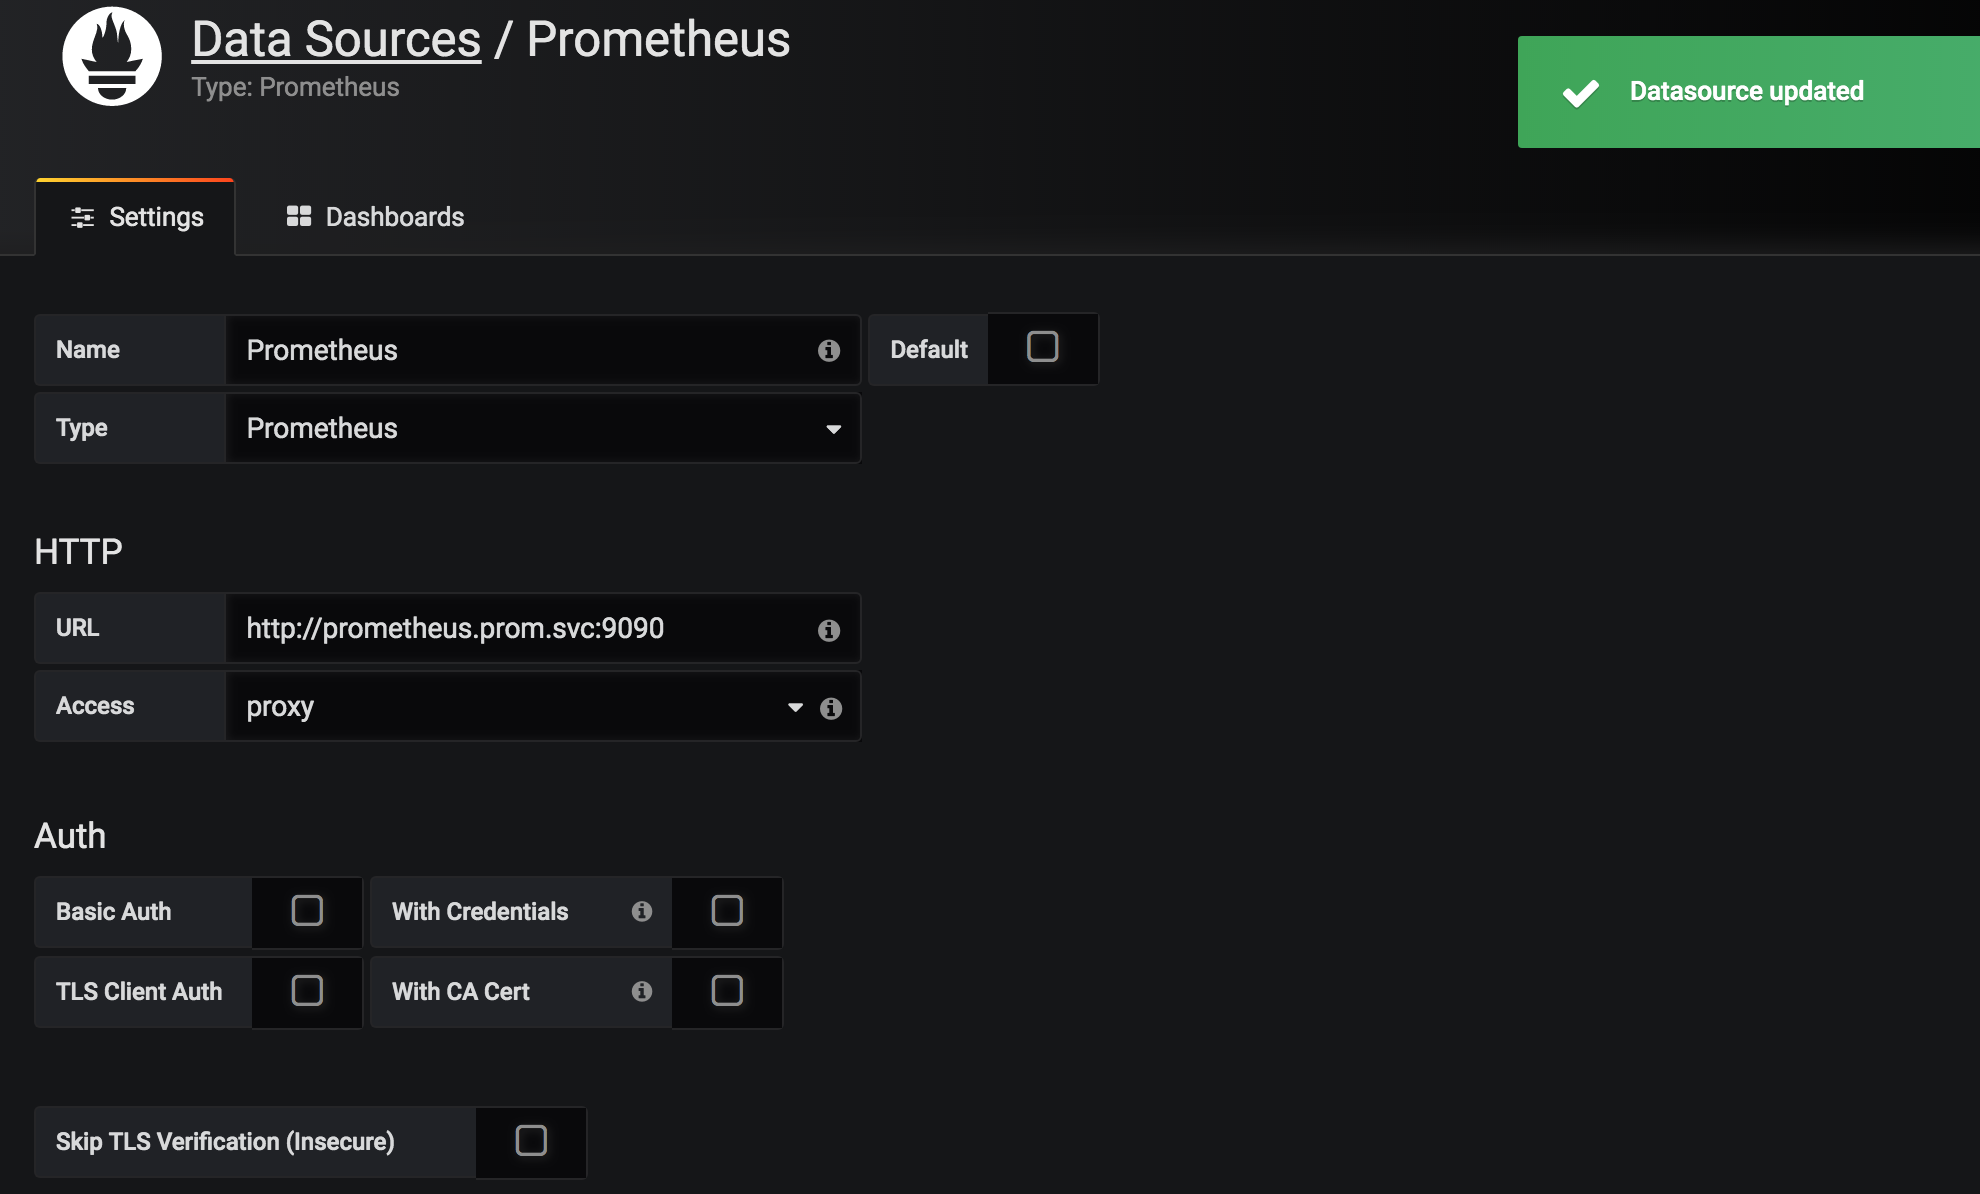Select the Settings tab
Image resolution: width=1980 pixels, height=1194 pixels.
click(x=136, y=217)
